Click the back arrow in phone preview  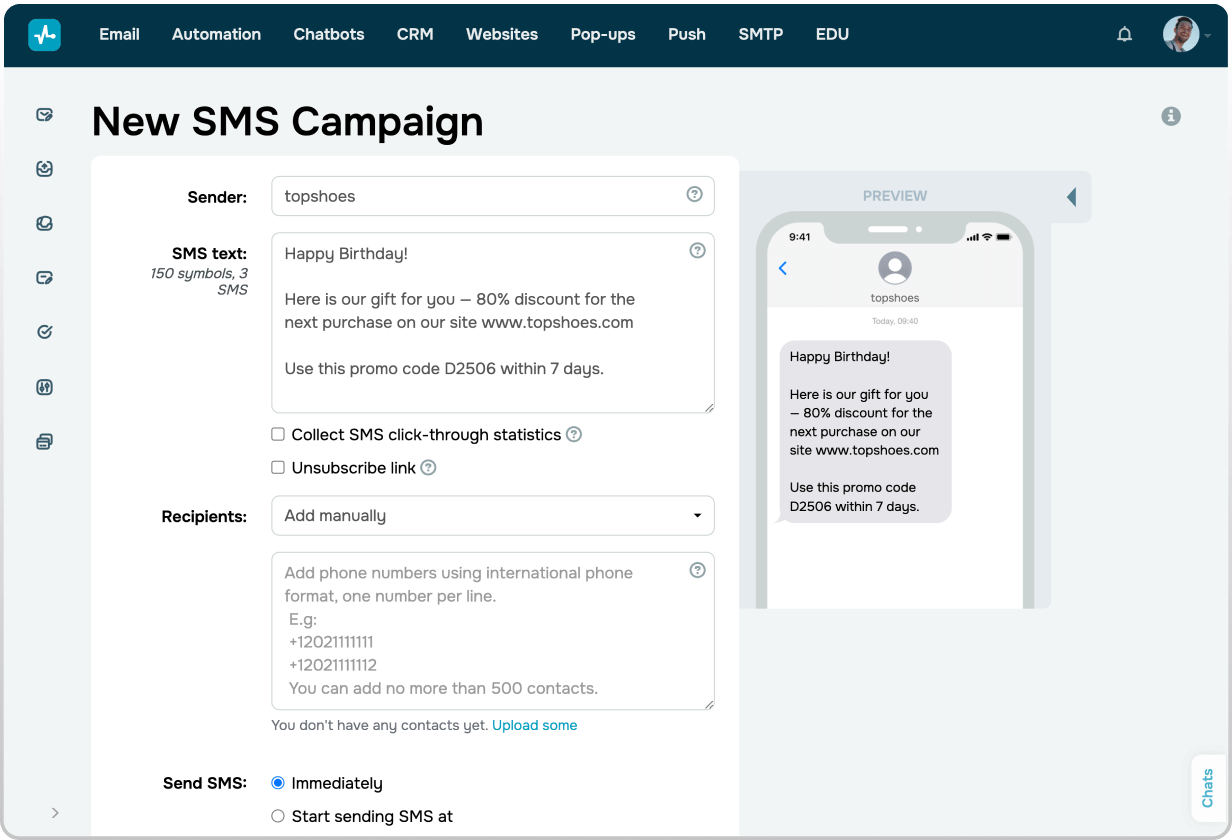(x=783, y=268)
